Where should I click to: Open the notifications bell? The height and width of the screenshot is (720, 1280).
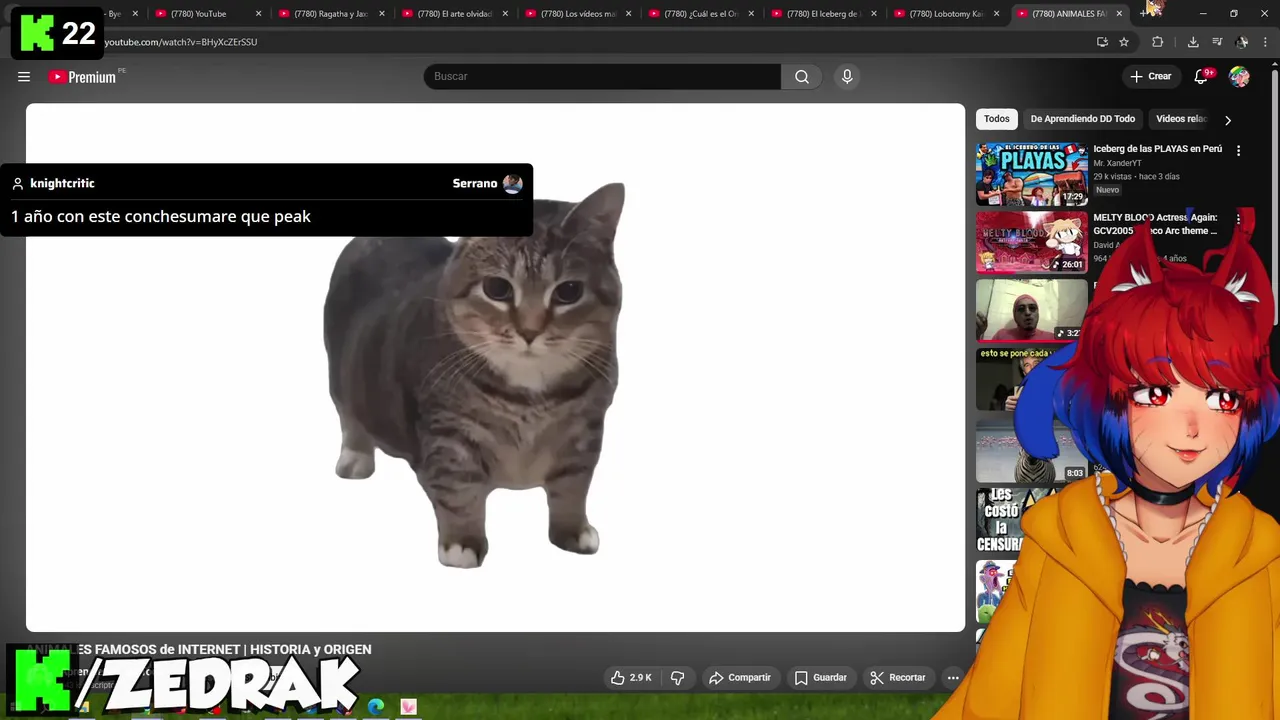tap(1202, 77)
